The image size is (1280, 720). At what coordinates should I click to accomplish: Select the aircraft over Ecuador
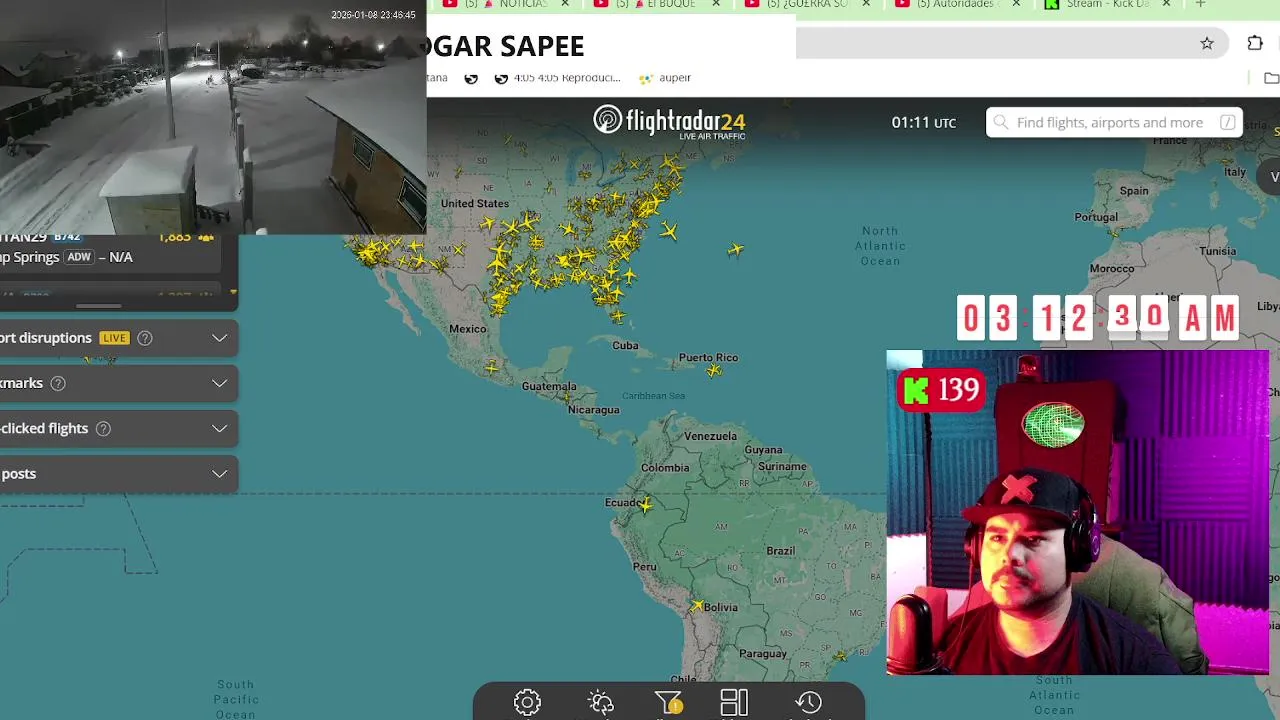645,505
